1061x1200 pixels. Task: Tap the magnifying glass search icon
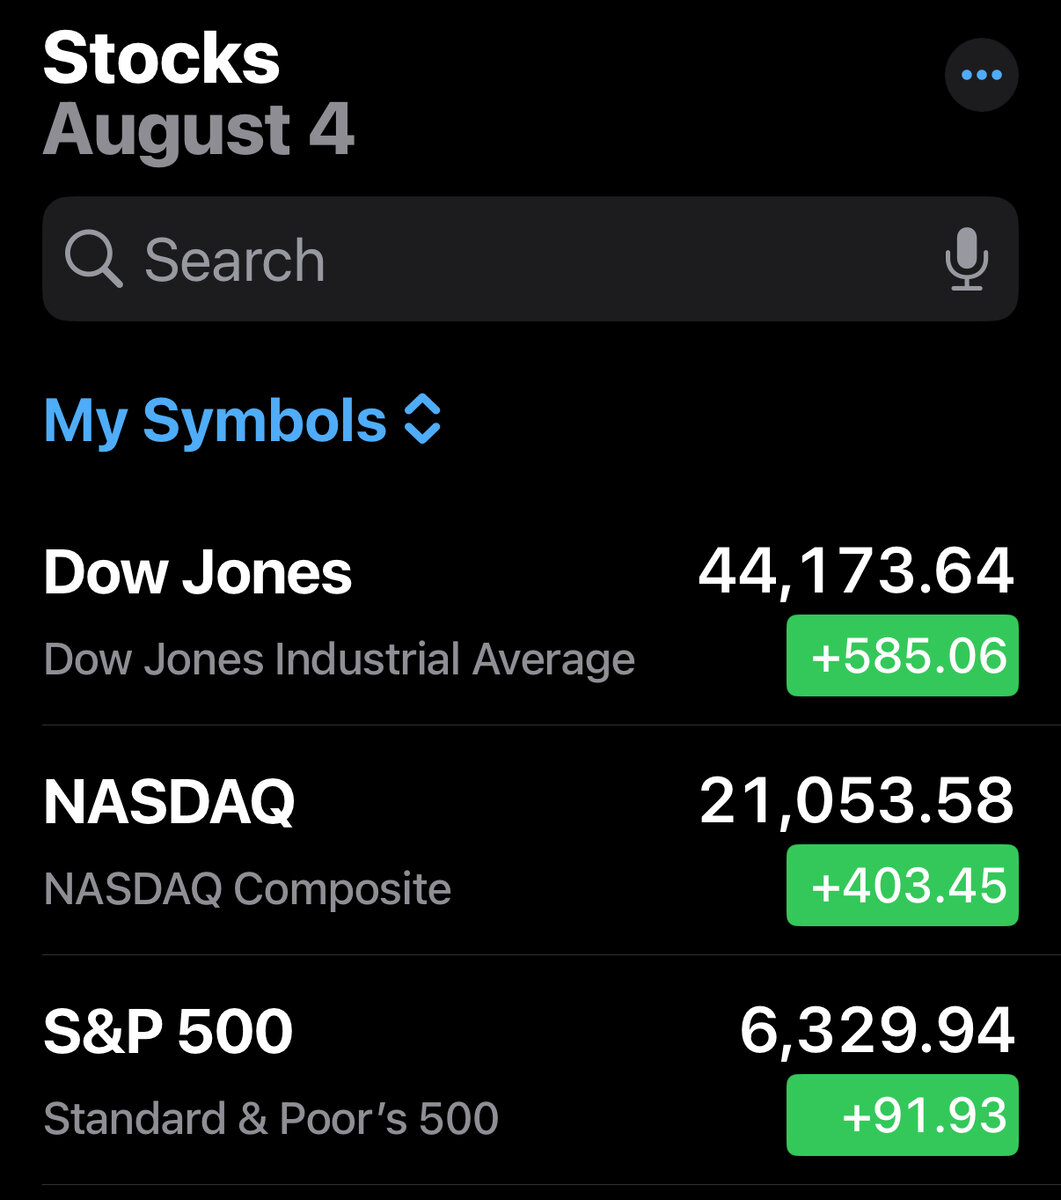93,259
